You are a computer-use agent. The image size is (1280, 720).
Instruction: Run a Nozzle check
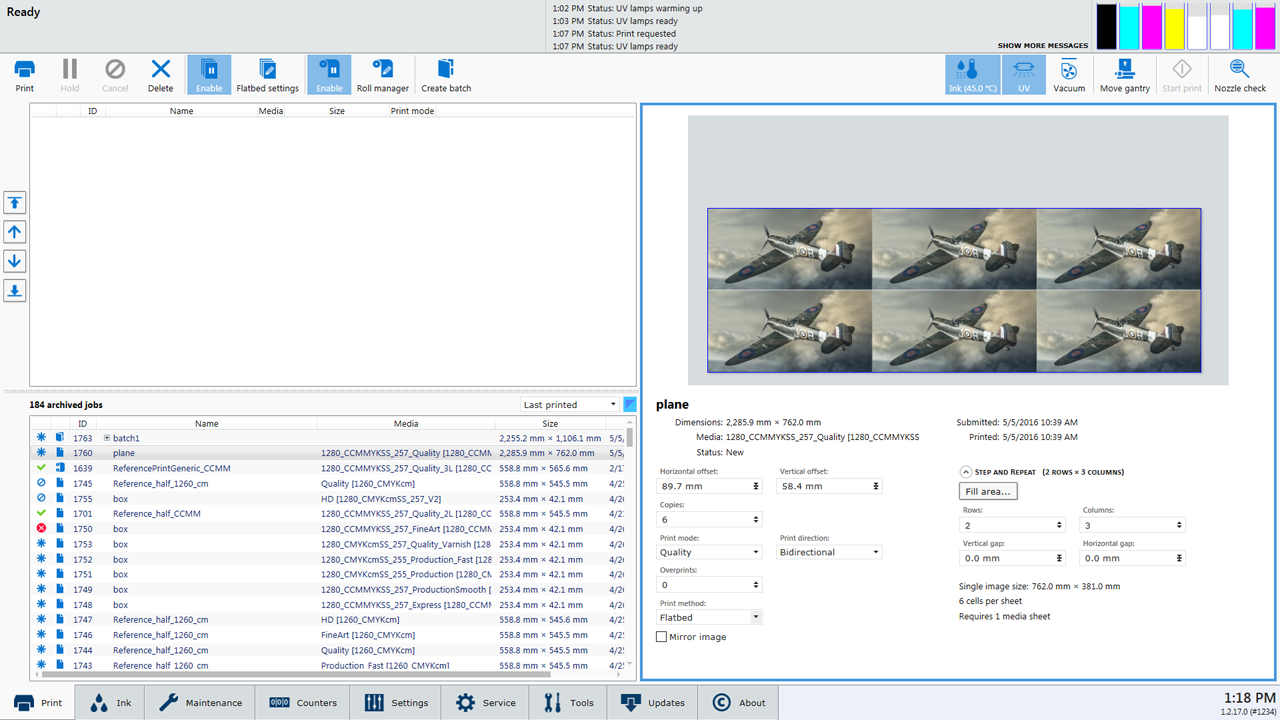click(x=1240, y=75)
